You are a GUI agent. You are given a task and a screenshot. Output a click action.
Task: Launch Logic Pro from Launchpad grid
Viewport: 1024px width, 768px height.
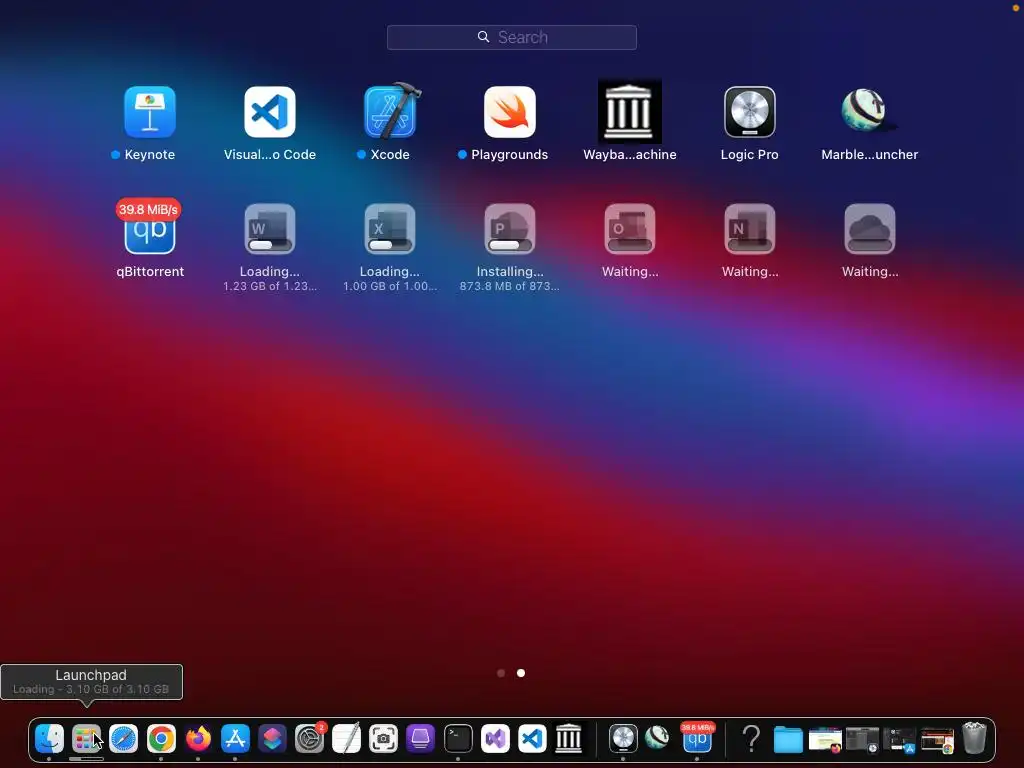[x=750, y=112]
